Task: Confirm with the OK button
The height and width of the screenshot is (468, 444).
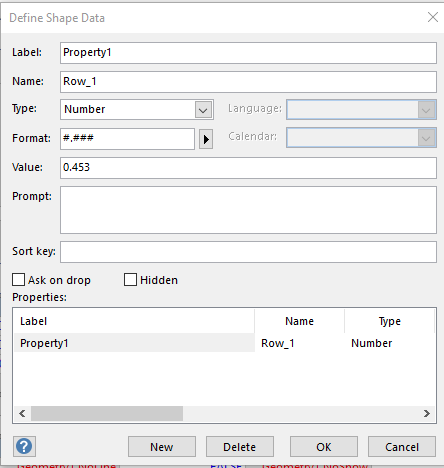Action: coord(324,447)
